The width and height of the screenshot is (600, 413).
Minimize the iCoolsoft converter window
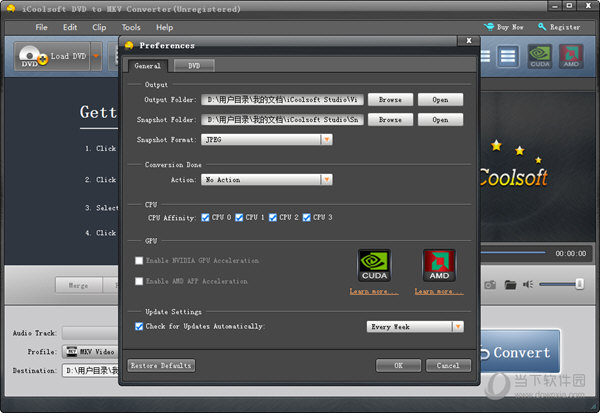[555, 6]
